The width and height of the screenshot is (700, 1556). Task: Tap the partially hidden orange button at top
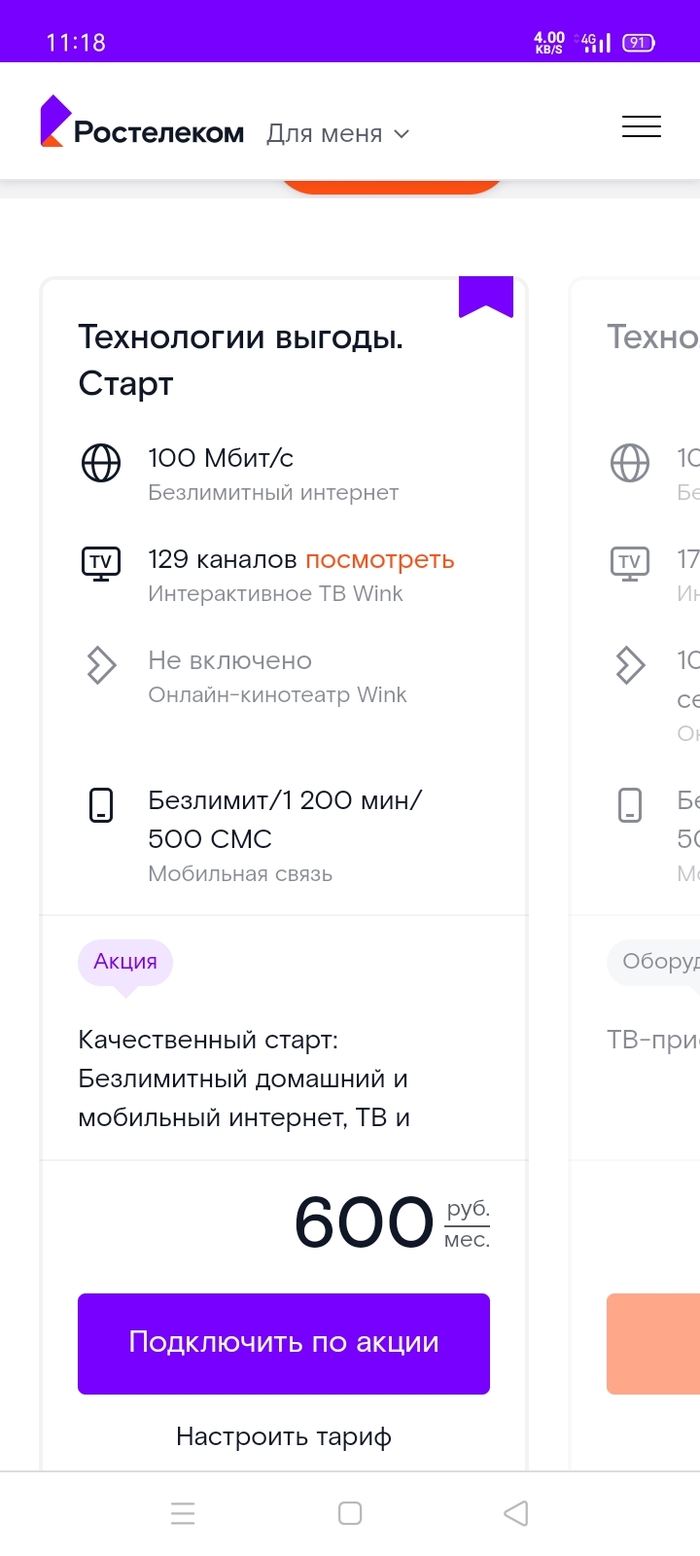pyautogui.click(x=391, y=185)
